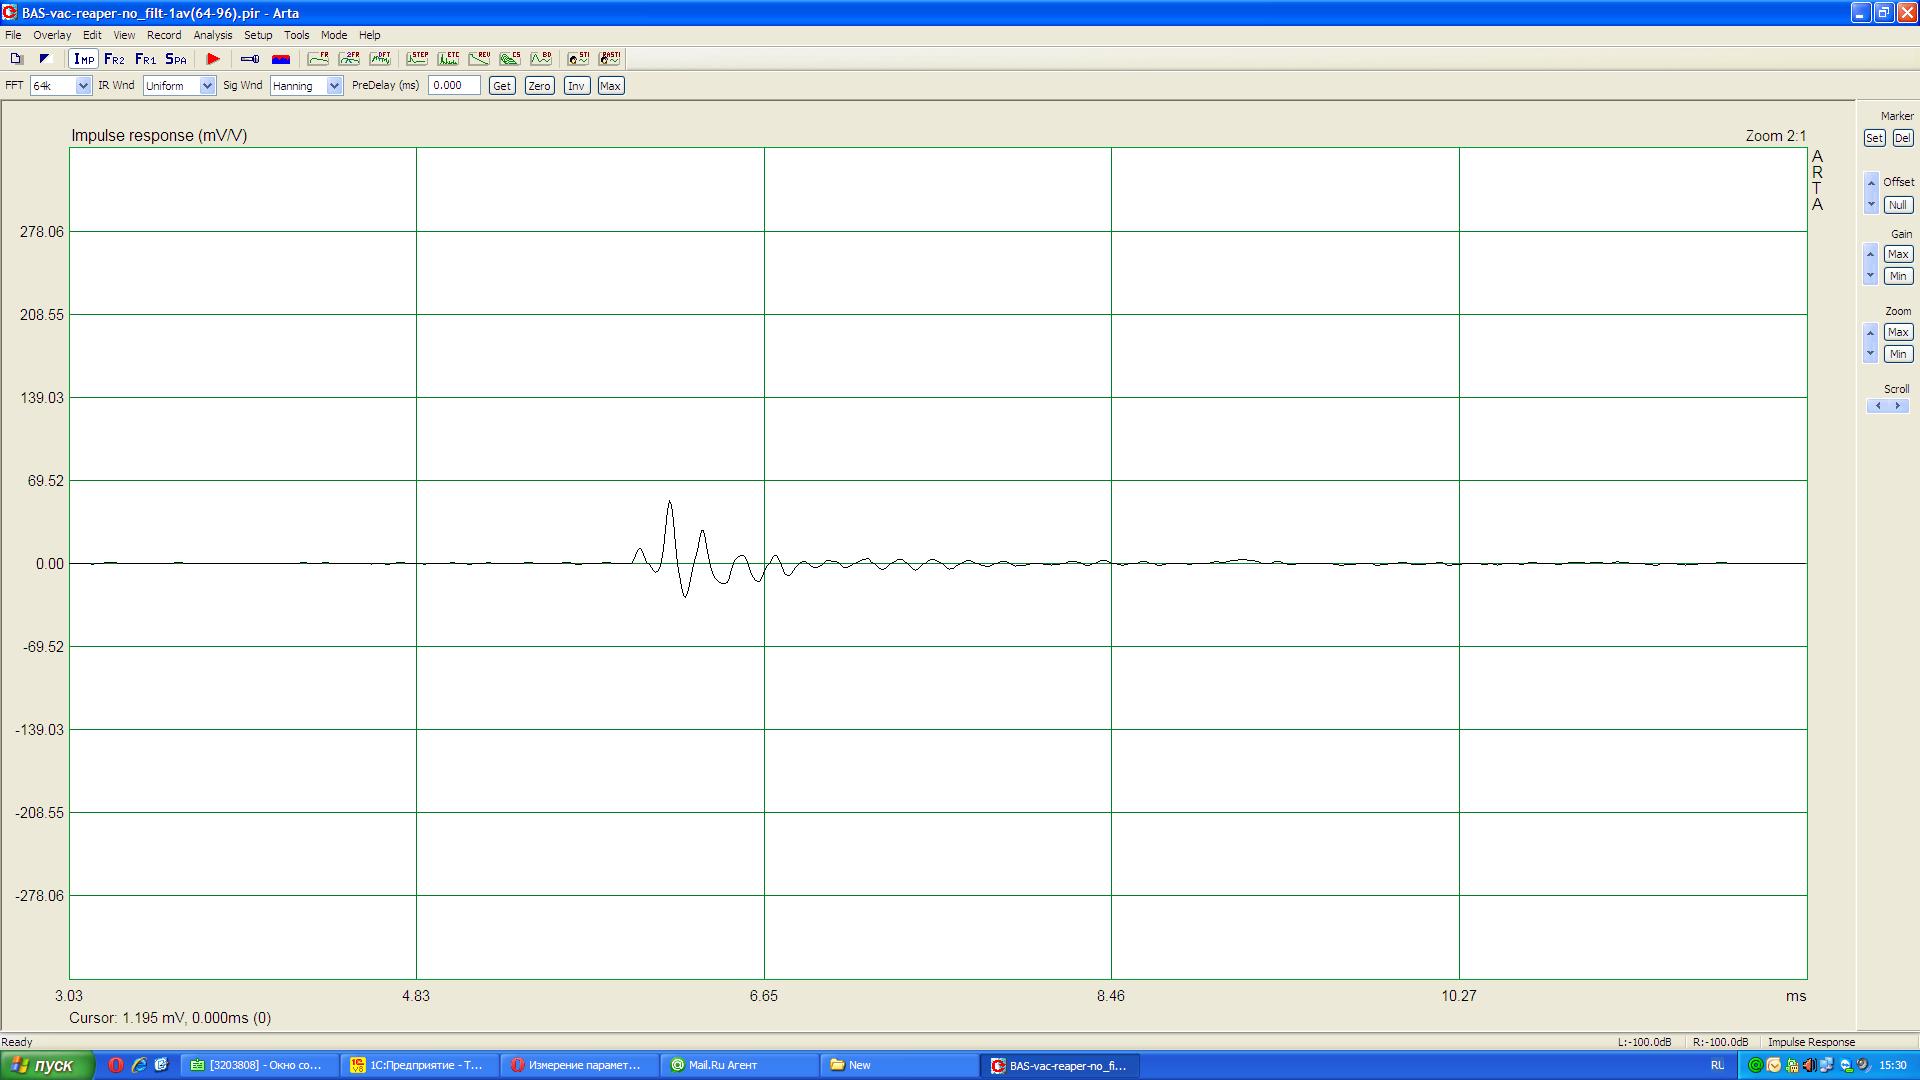Open the CS cumulative spectrum icon
This screenshot has width=1920, height=1080.
(510, 59)
